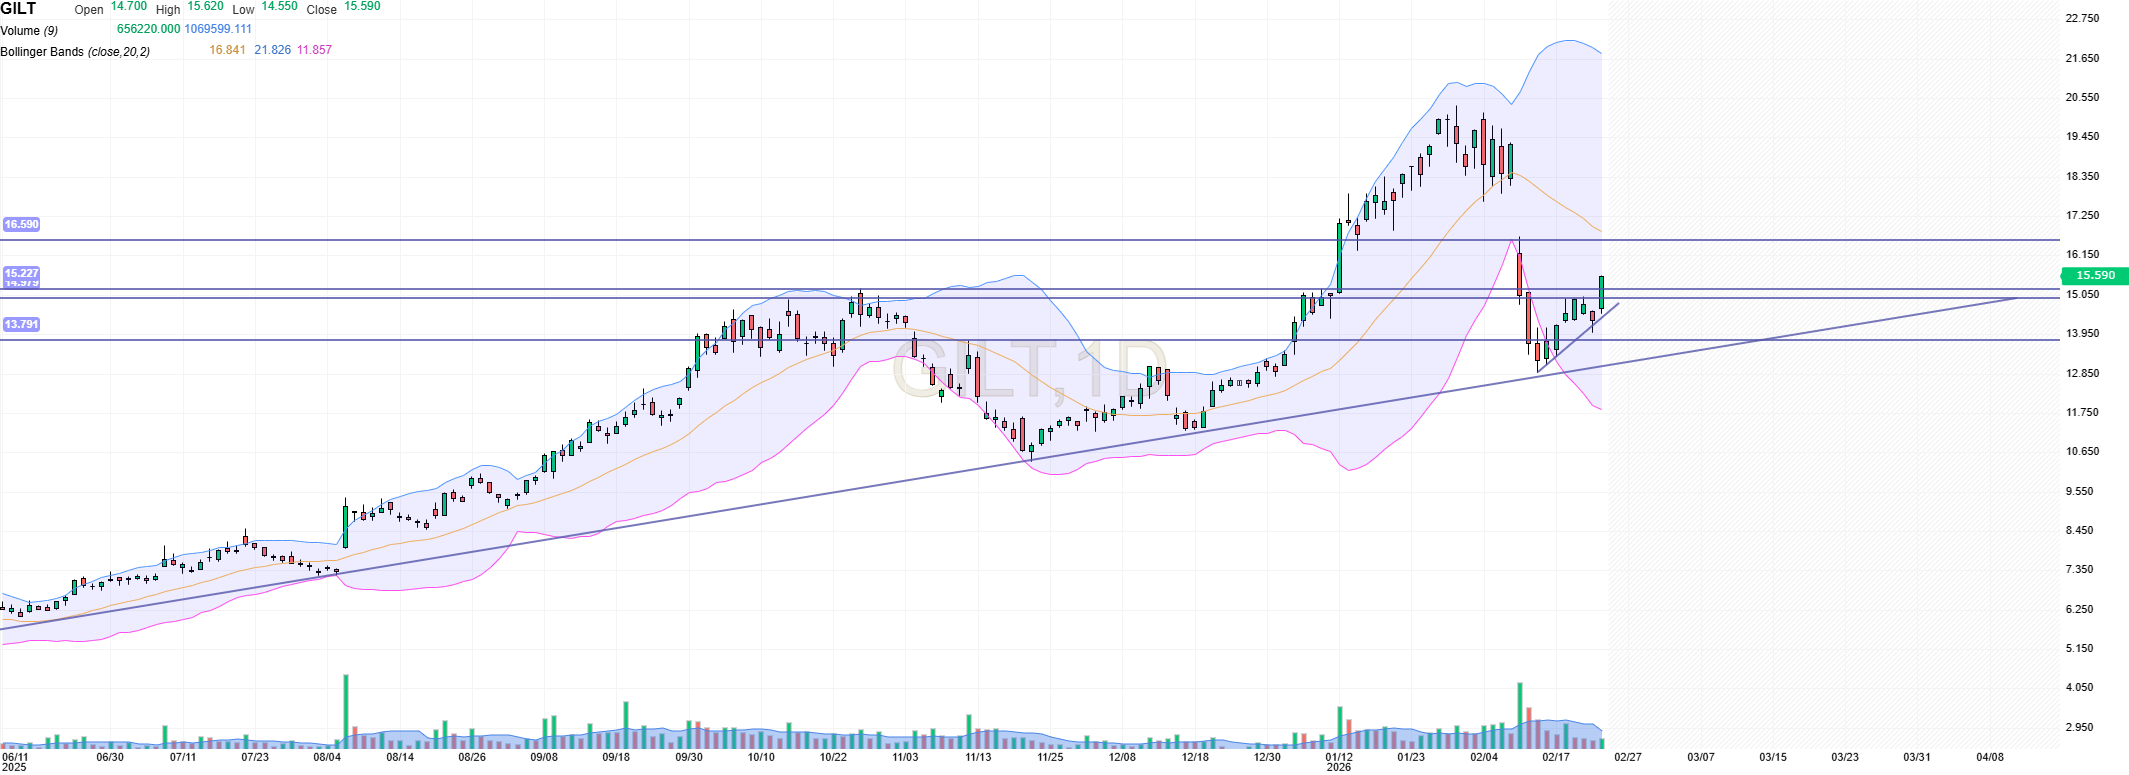Click the 06/11 2025 date axis label
The height and width of the screenshot is (775, 2129).
[x=15, y=761]
